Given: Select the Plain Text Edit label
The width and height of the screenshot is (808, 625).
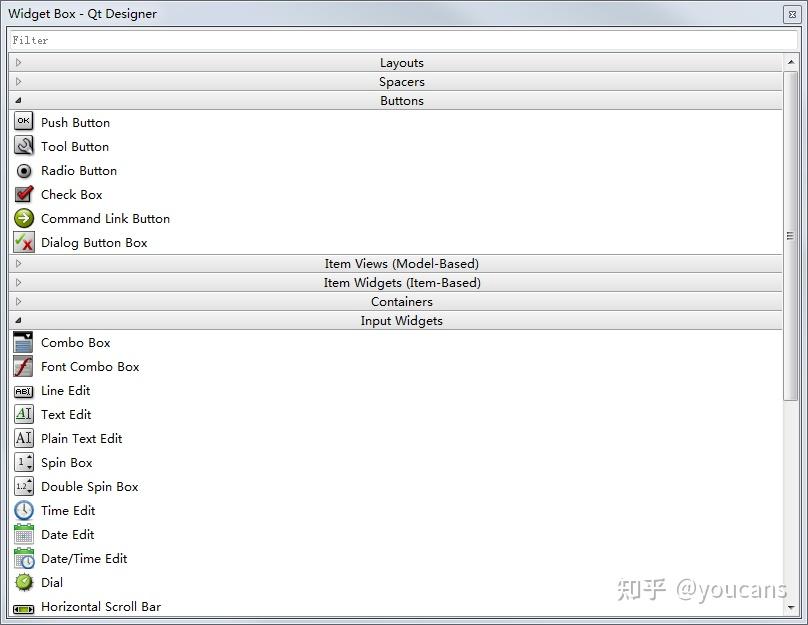Looking at the screenshot, I should (x=81, y=438).
